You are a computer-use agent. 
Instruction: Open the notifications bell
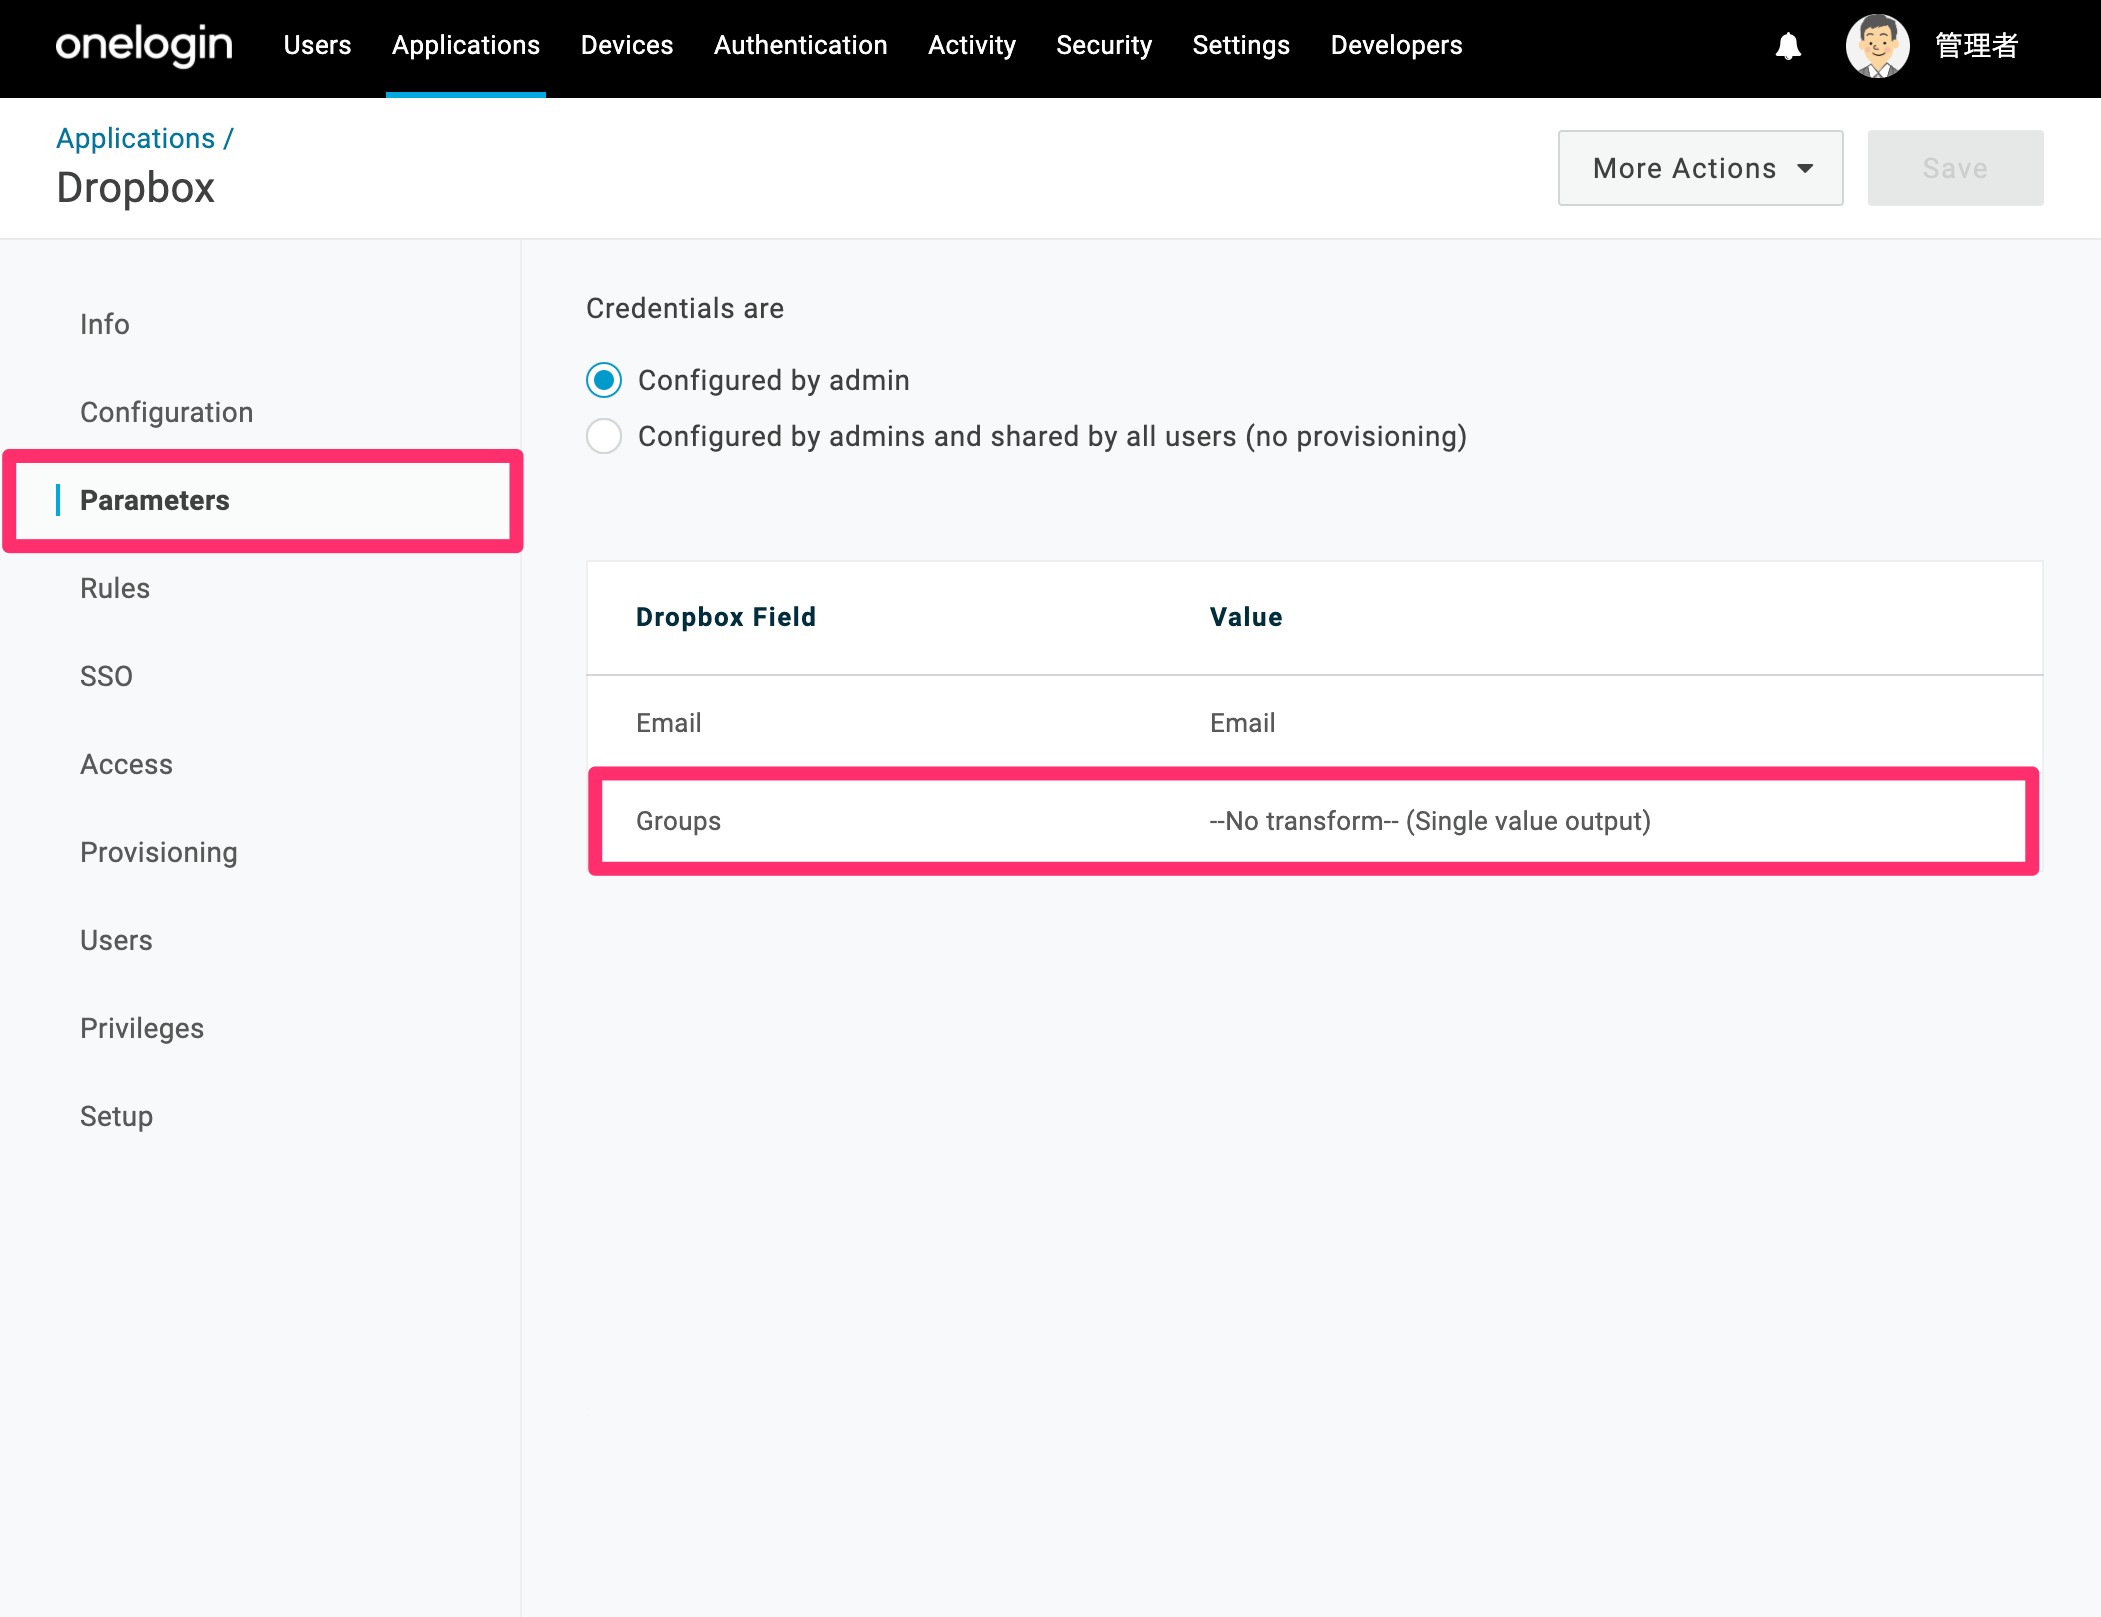click(x=1788, y=46)
